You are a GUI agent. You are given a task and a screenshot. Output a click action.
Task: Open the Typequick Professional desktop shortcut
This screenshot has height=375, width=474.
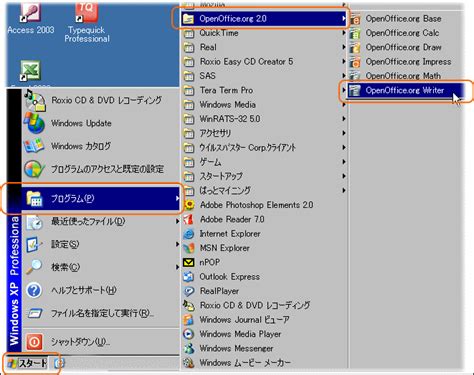[x=87, y=23]
